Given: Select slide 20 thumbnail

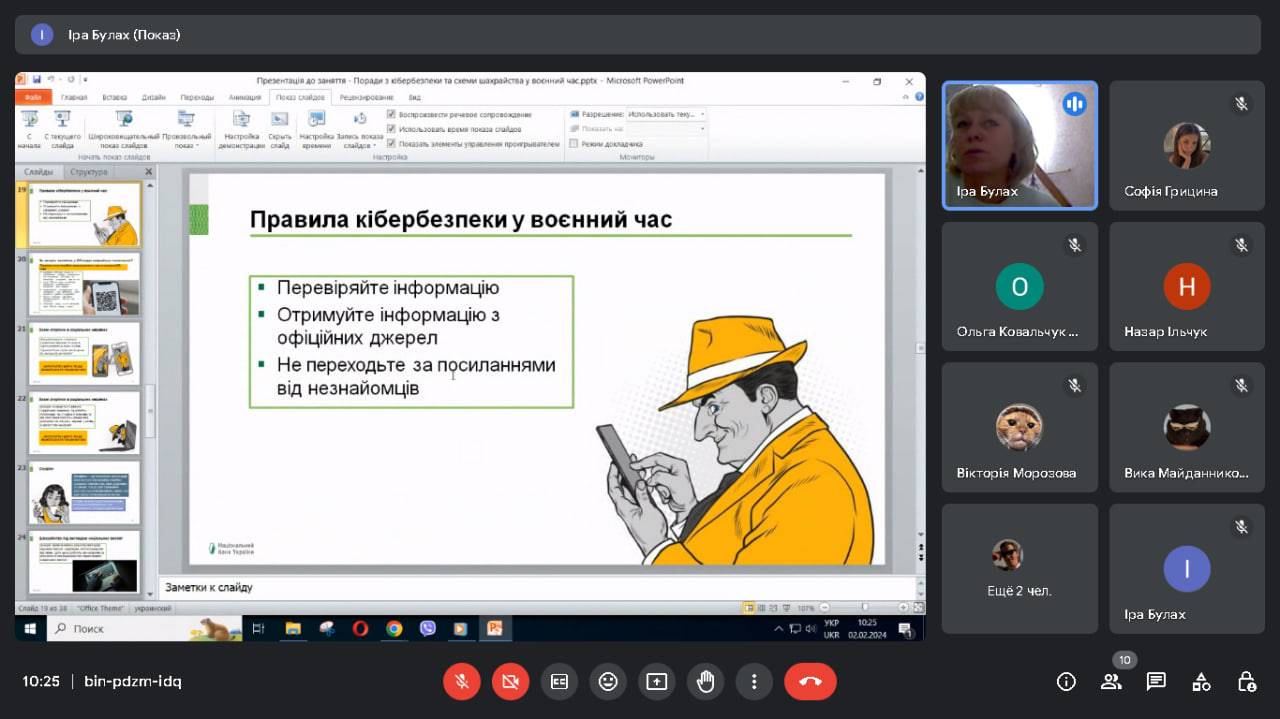Looking at the screenshot, I should click(84, 285).
